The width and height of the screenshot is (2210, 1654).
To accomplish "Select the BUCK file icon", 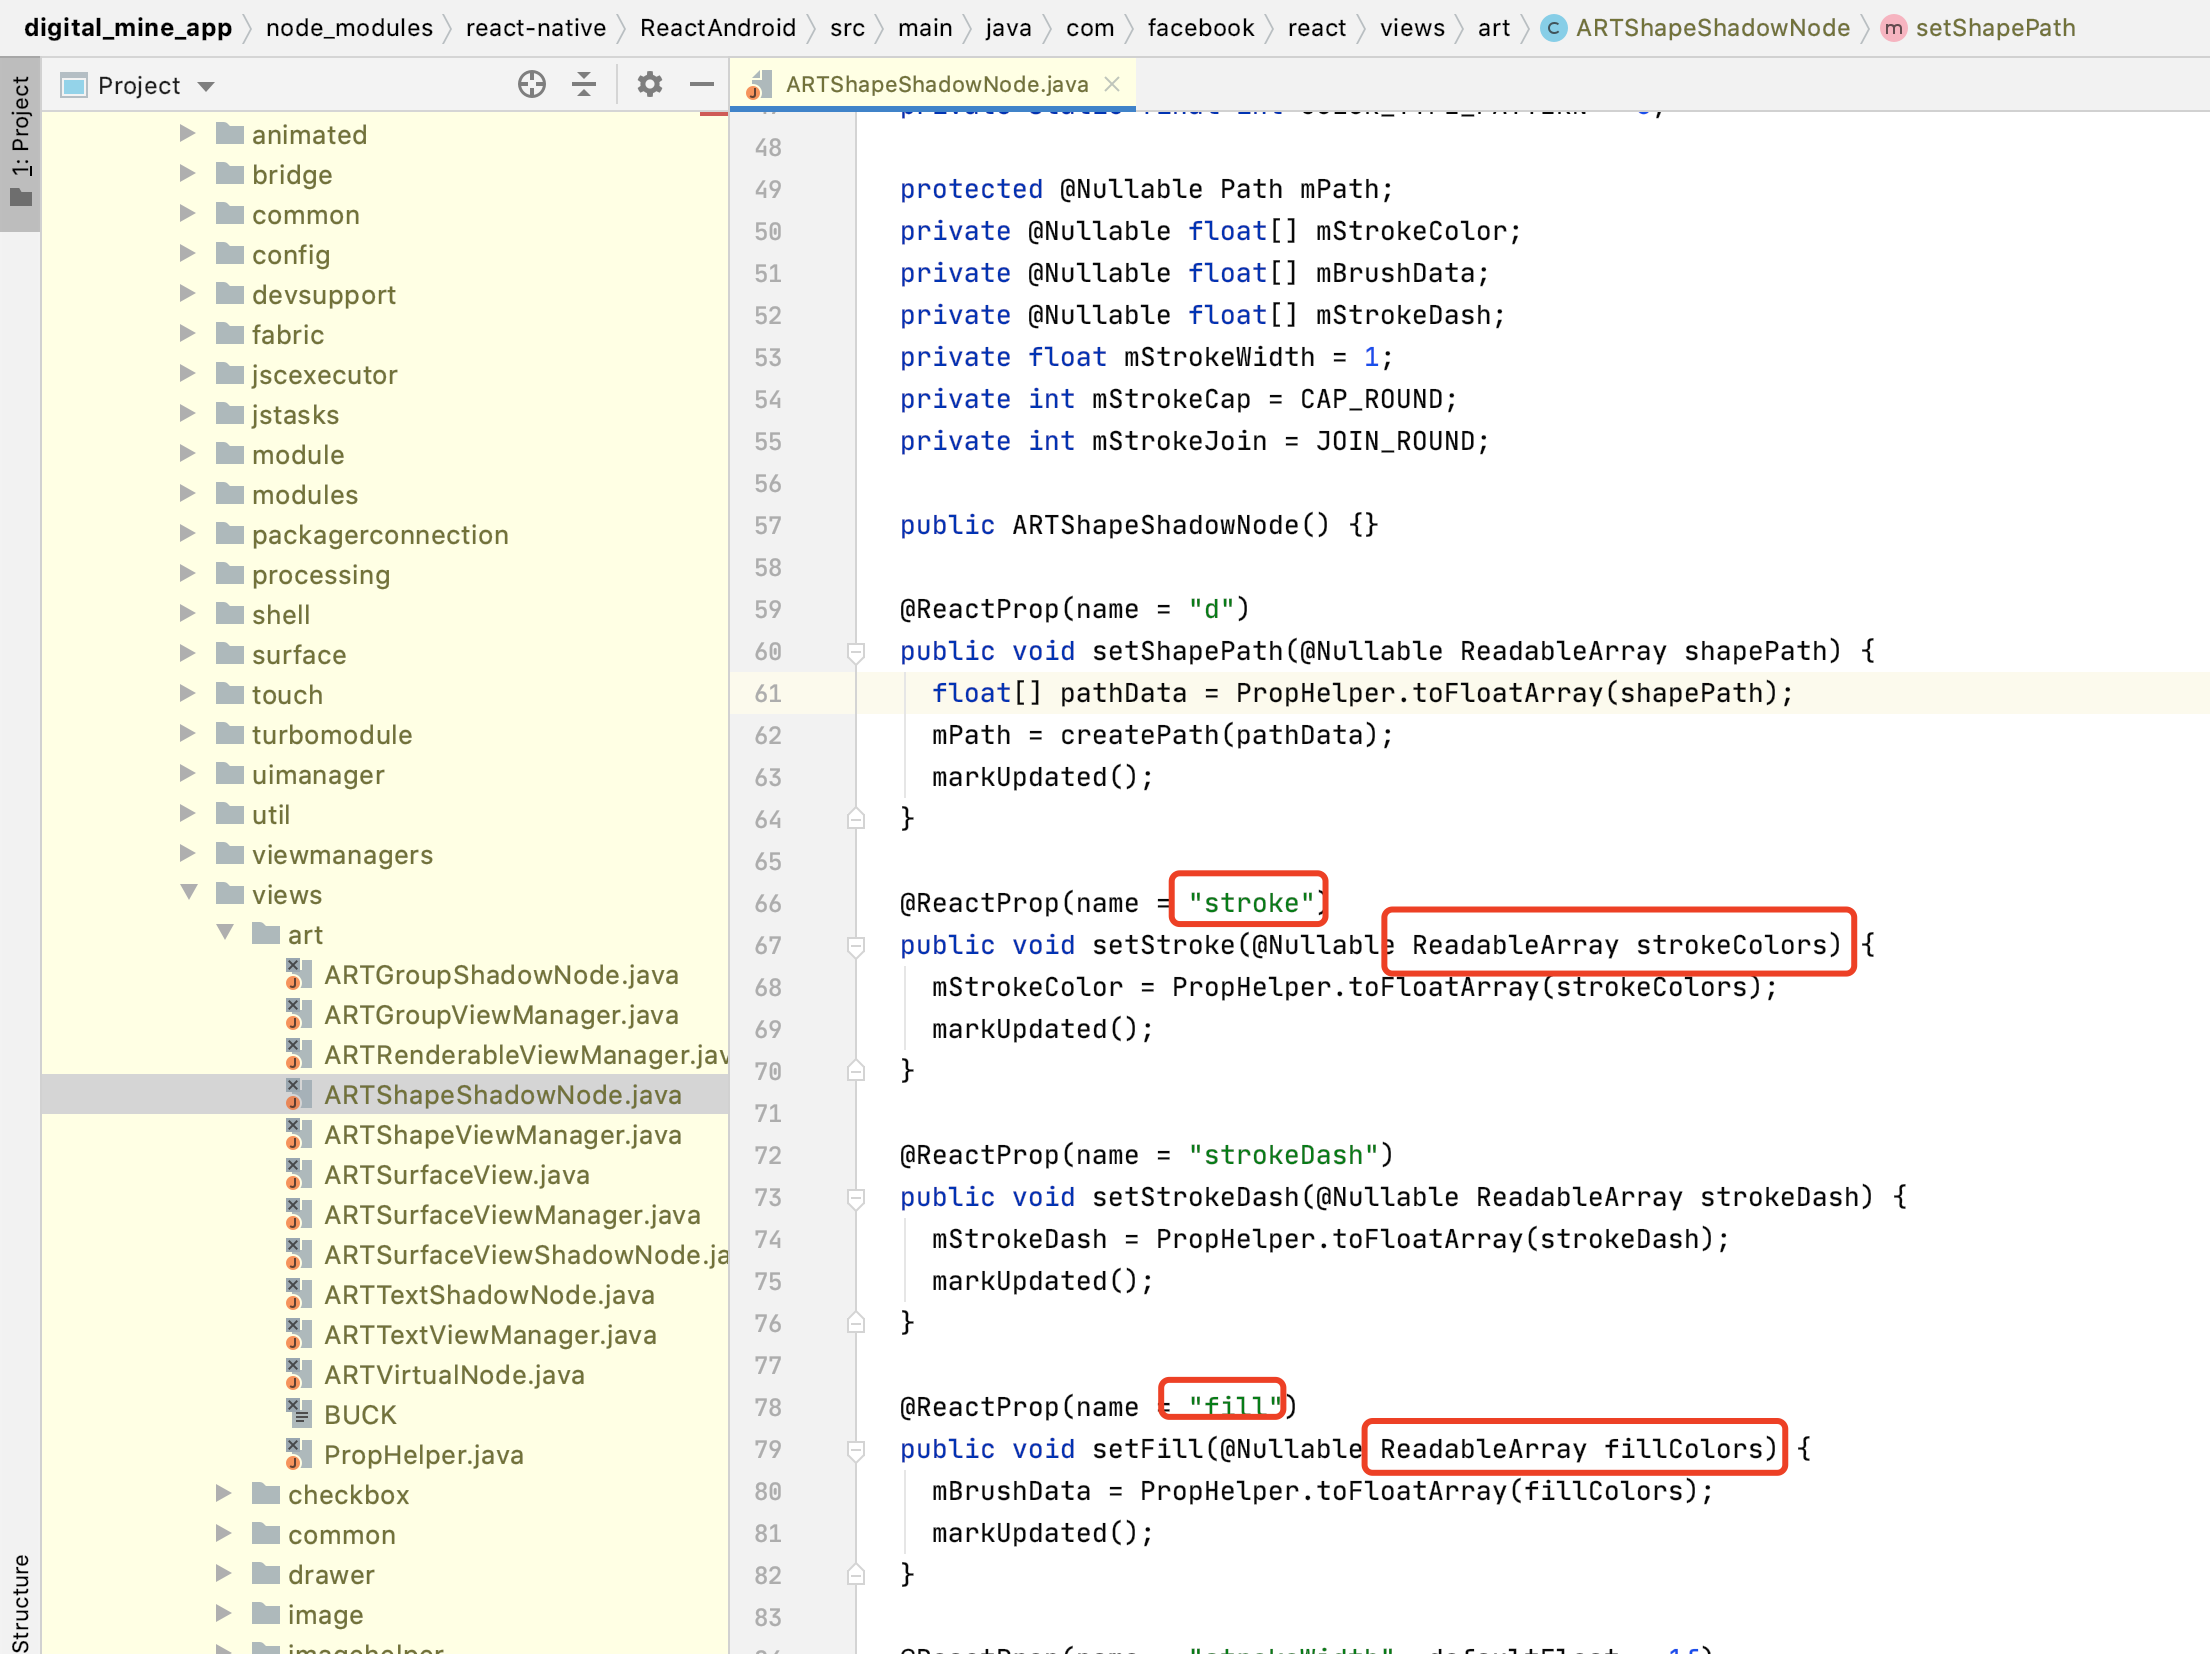I will click(x=298, y=1413).
